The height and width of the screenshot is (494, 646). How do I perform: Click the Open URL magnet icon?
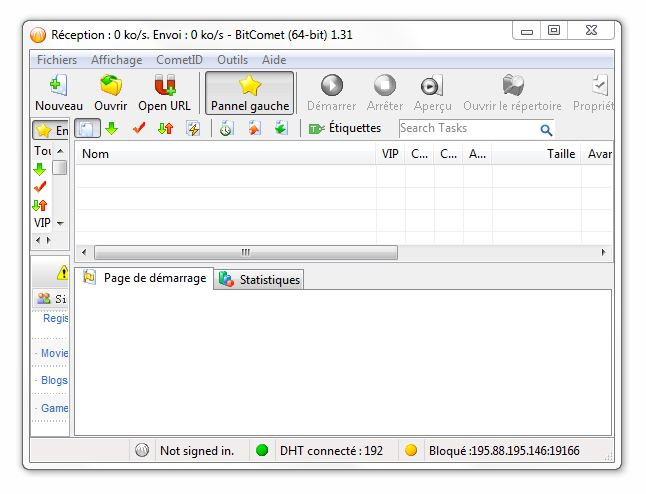pos(164,85)
